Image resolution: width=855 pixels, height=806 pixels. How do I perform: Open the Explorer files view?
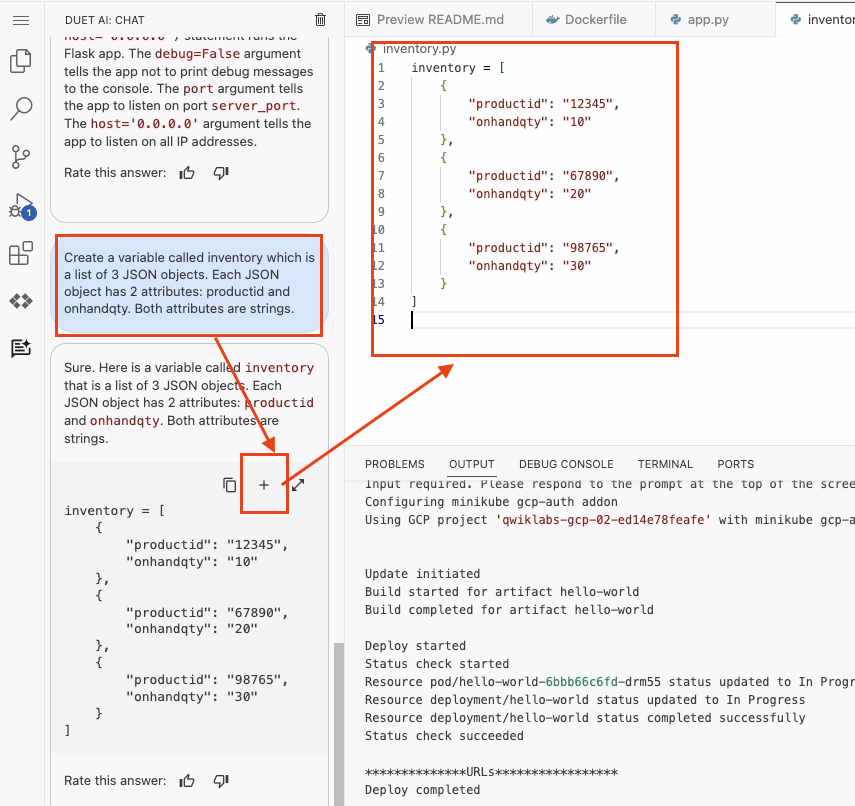(21, 62)
